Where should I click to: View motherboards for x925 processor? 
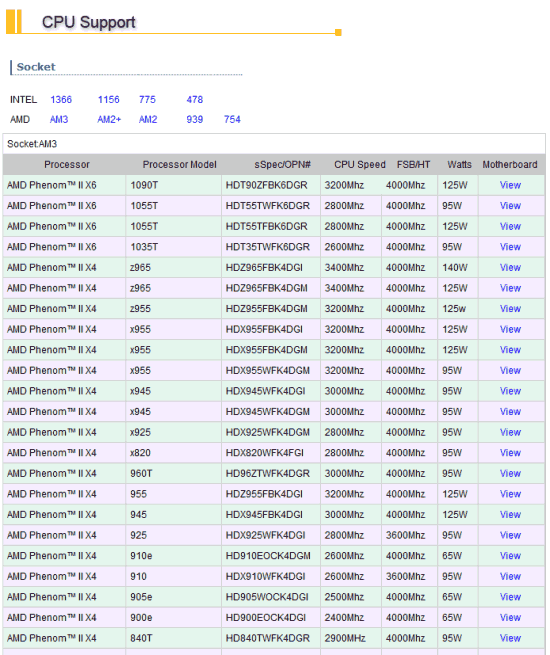coord(510,432)
